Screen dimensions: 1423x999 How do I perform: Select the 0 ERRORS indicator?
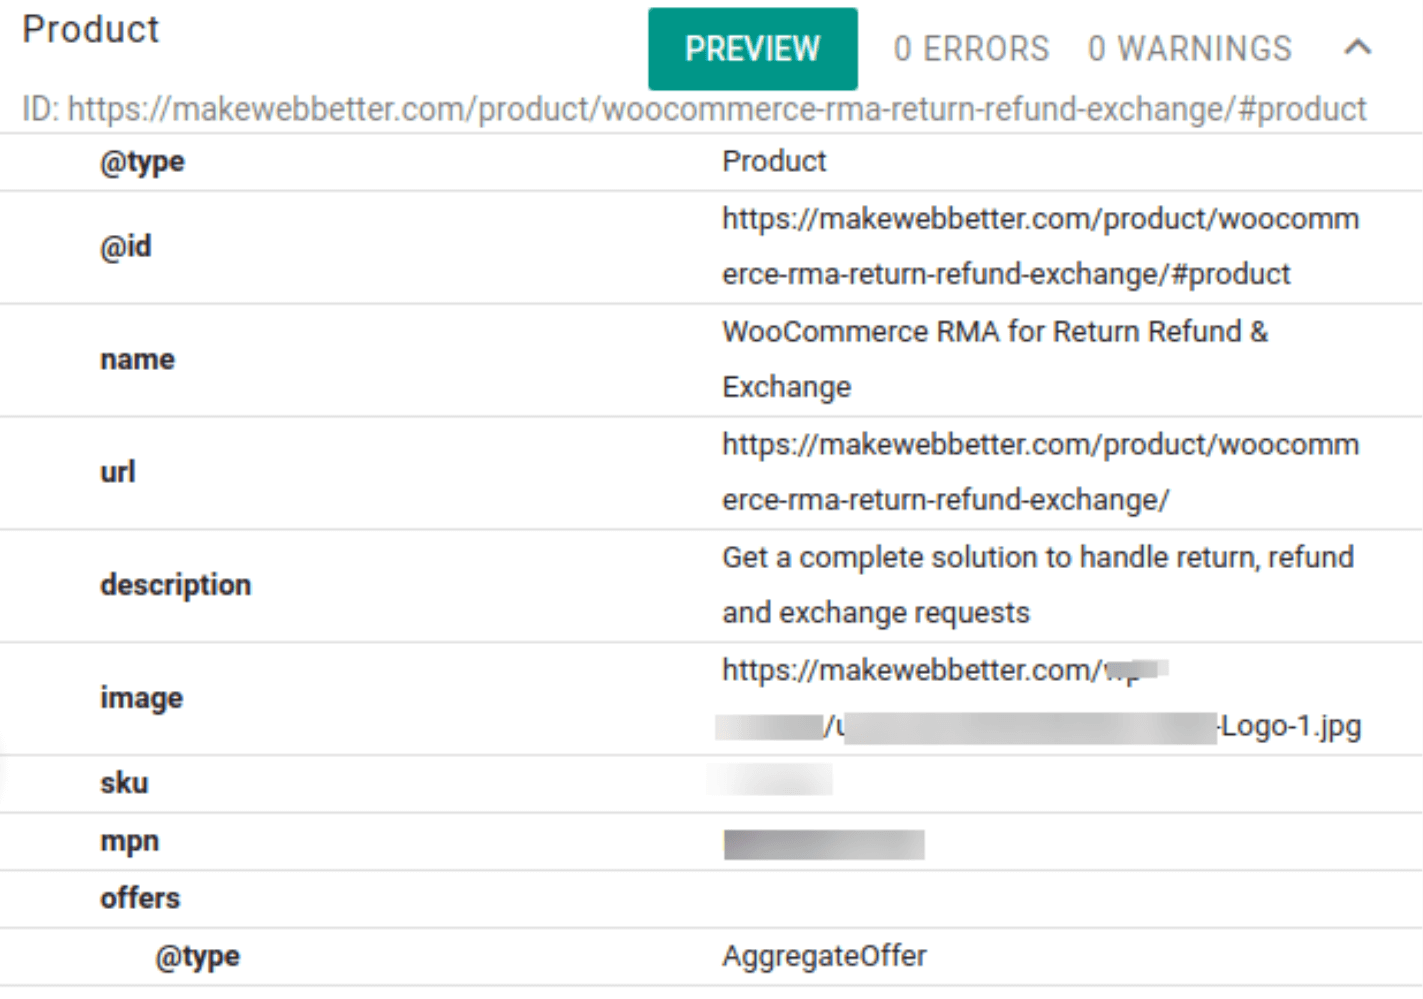tap(971, 49)
